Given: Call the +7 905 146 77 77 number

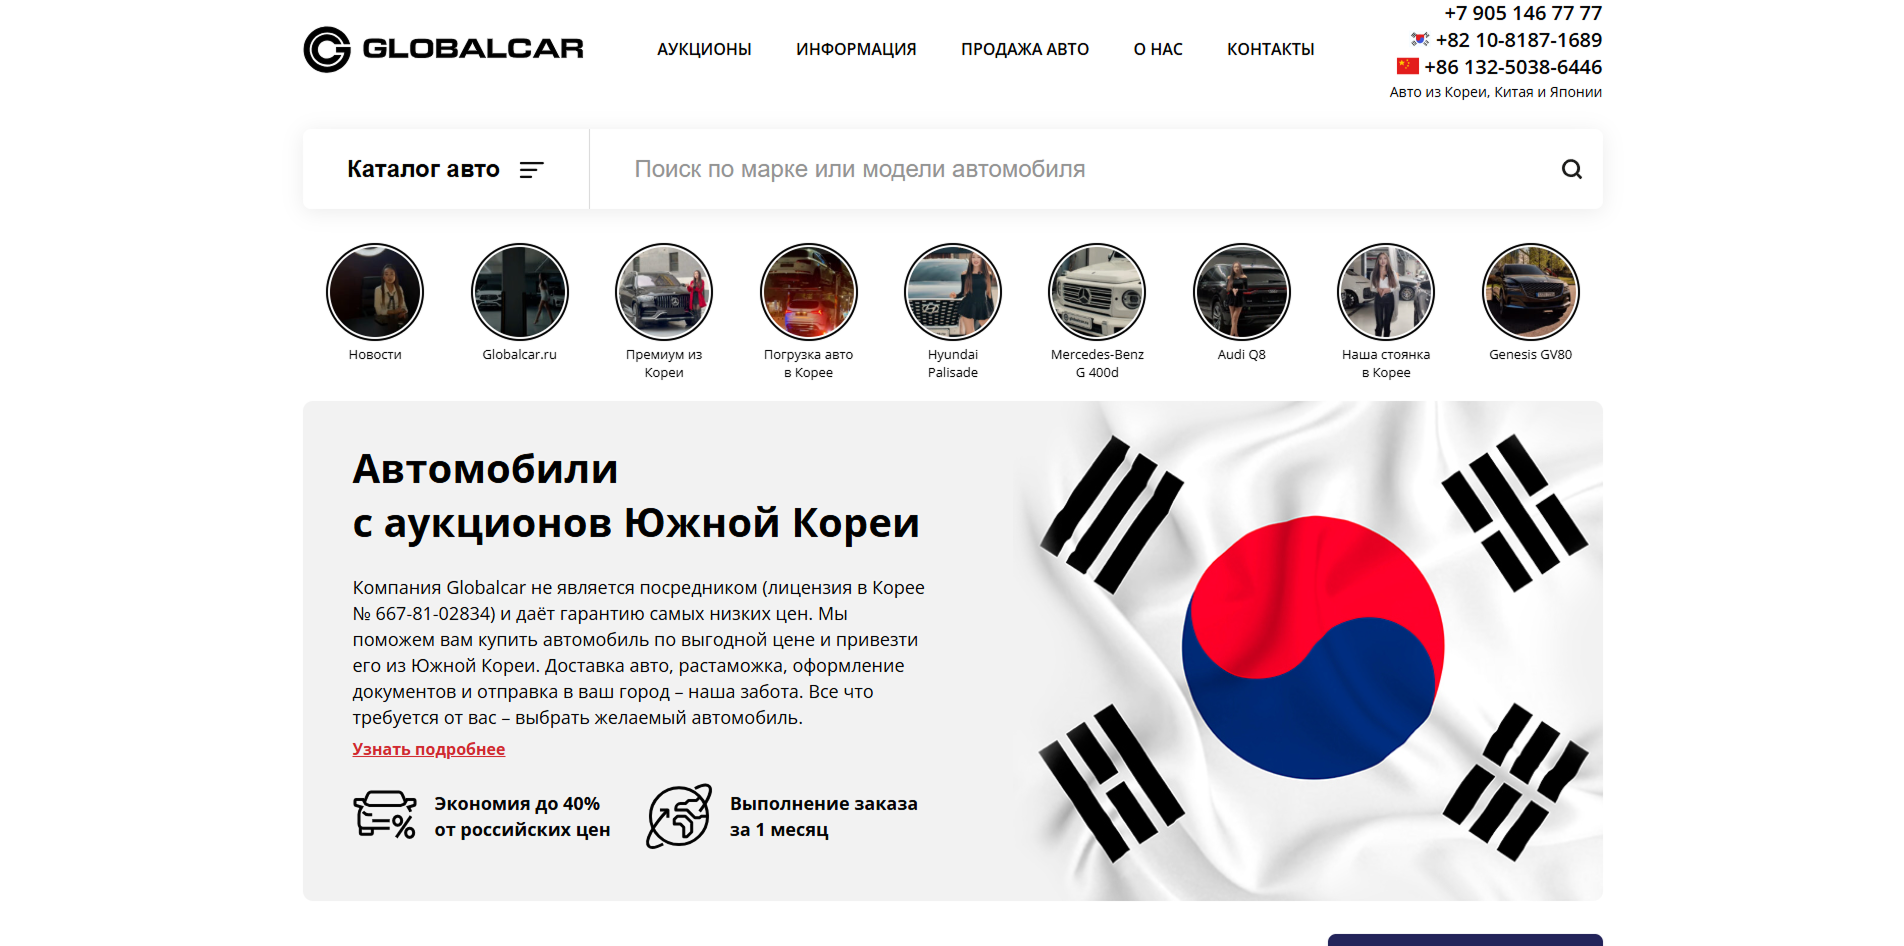Looking at the screenshot, I should point(1522,13).
